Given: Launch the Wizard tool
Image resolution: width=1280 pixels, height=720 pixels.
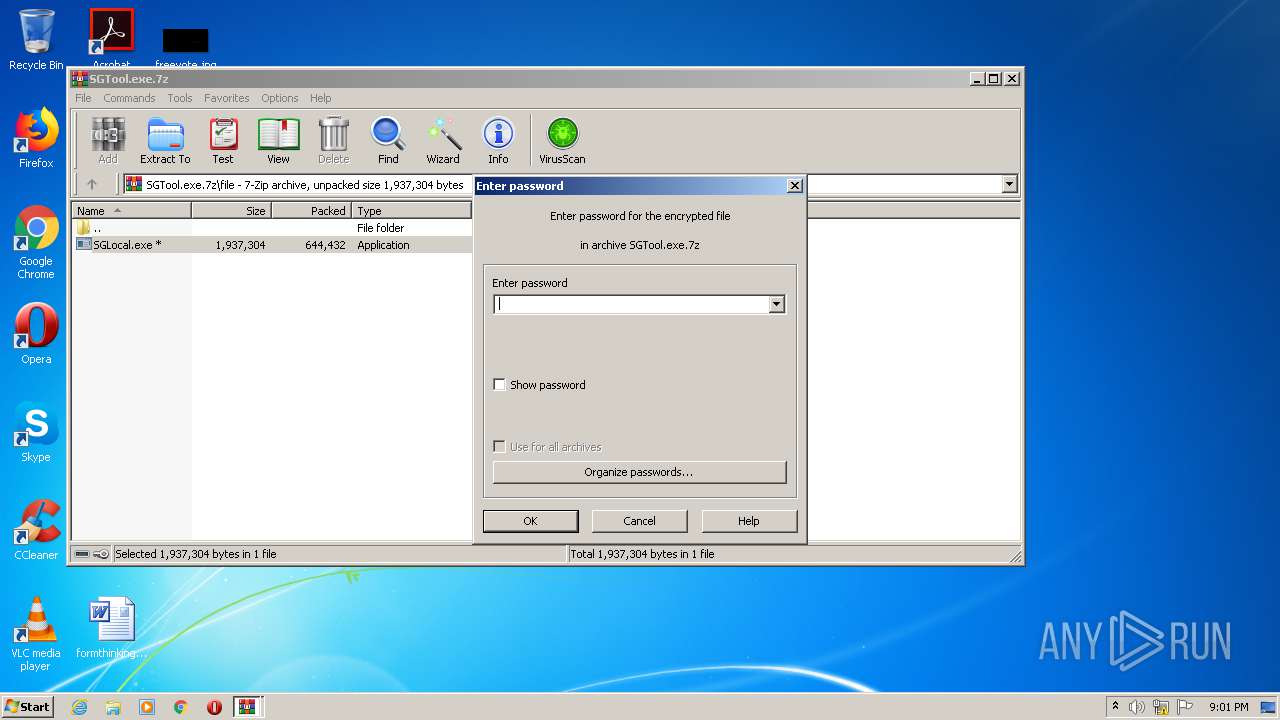Looking at the screenshot, I should 443,141.
